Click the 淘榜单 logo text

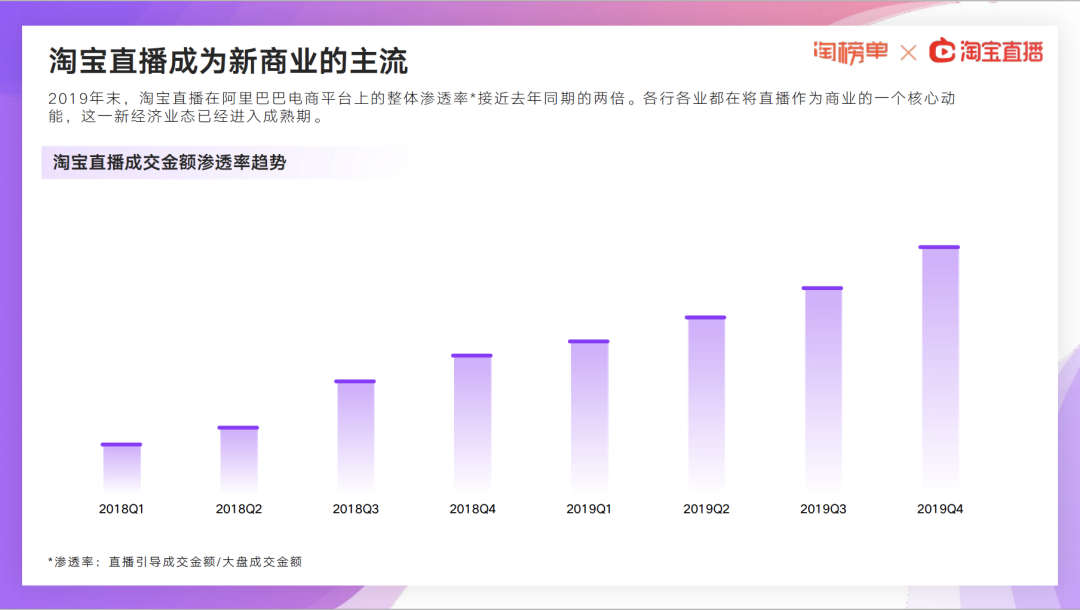coord(851,52)
